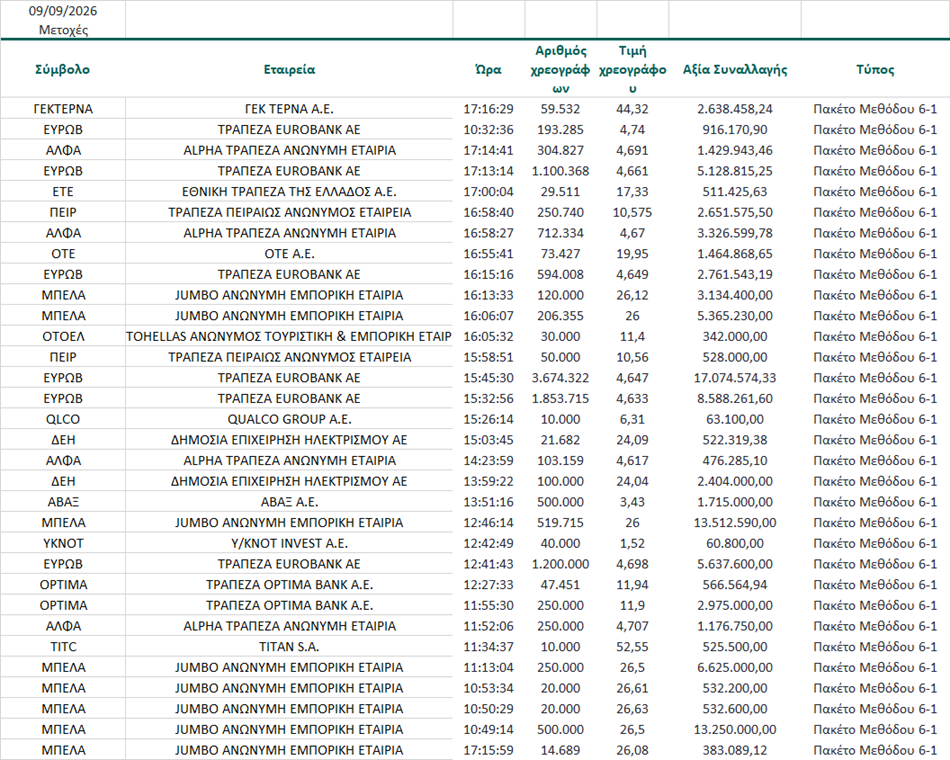Select the ΟΤΟΕΛ symbol cell
Viewport: 950px width, 760px height.
(x=63, y=336)
